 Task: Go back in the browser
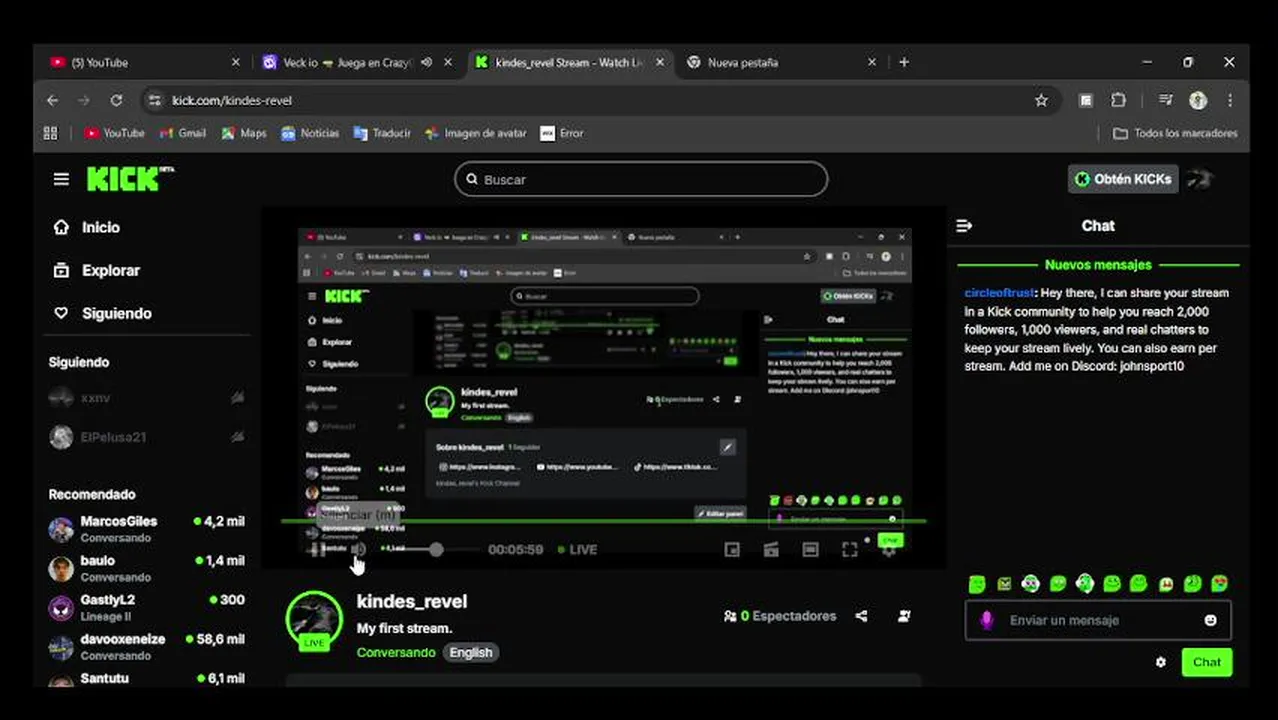(53, 100)
